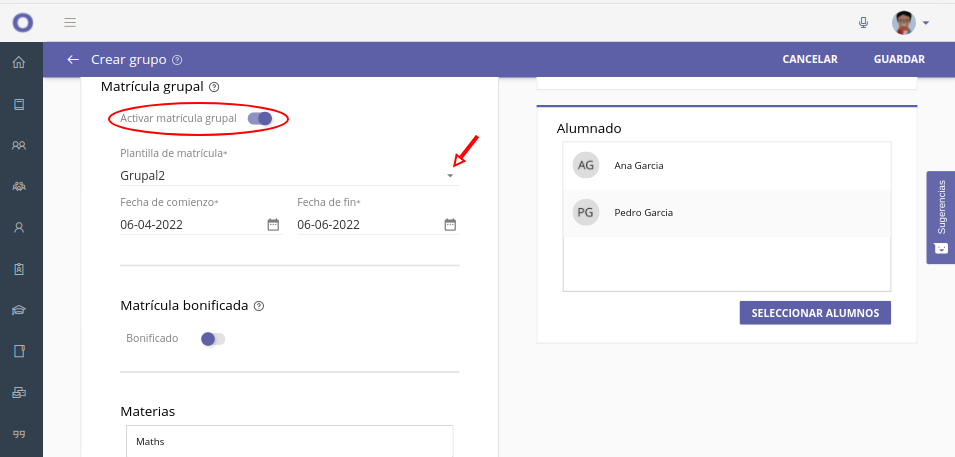Open the Sugerencias side tab
The height and width of the screenshot is (457, 955).
pos(940,217)
